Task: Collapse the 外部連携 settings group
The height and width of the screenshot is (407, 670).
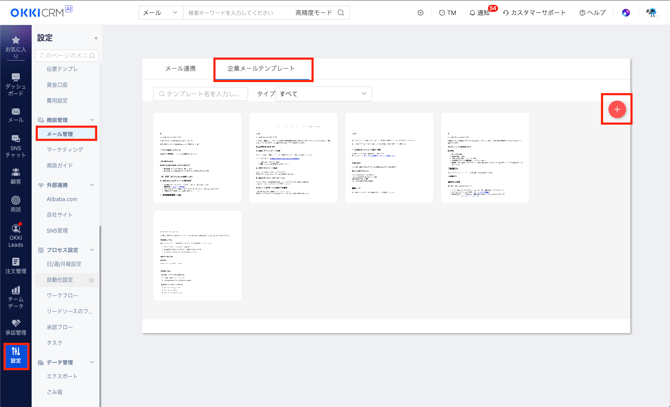Action: click(x=92, y=185)
